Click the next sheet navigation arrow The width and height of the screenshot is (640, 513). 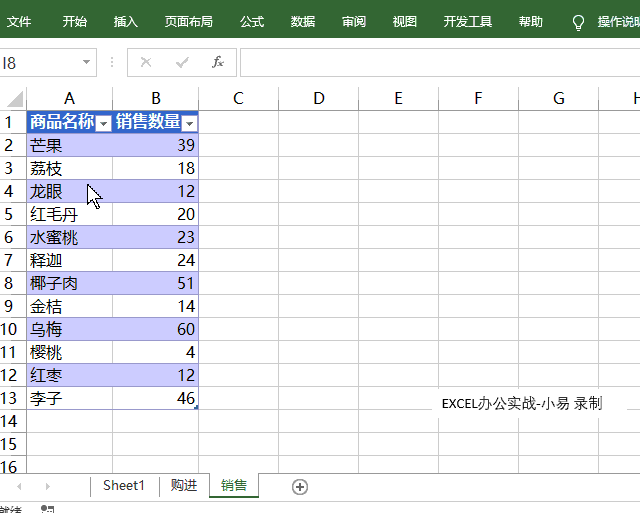48,486
